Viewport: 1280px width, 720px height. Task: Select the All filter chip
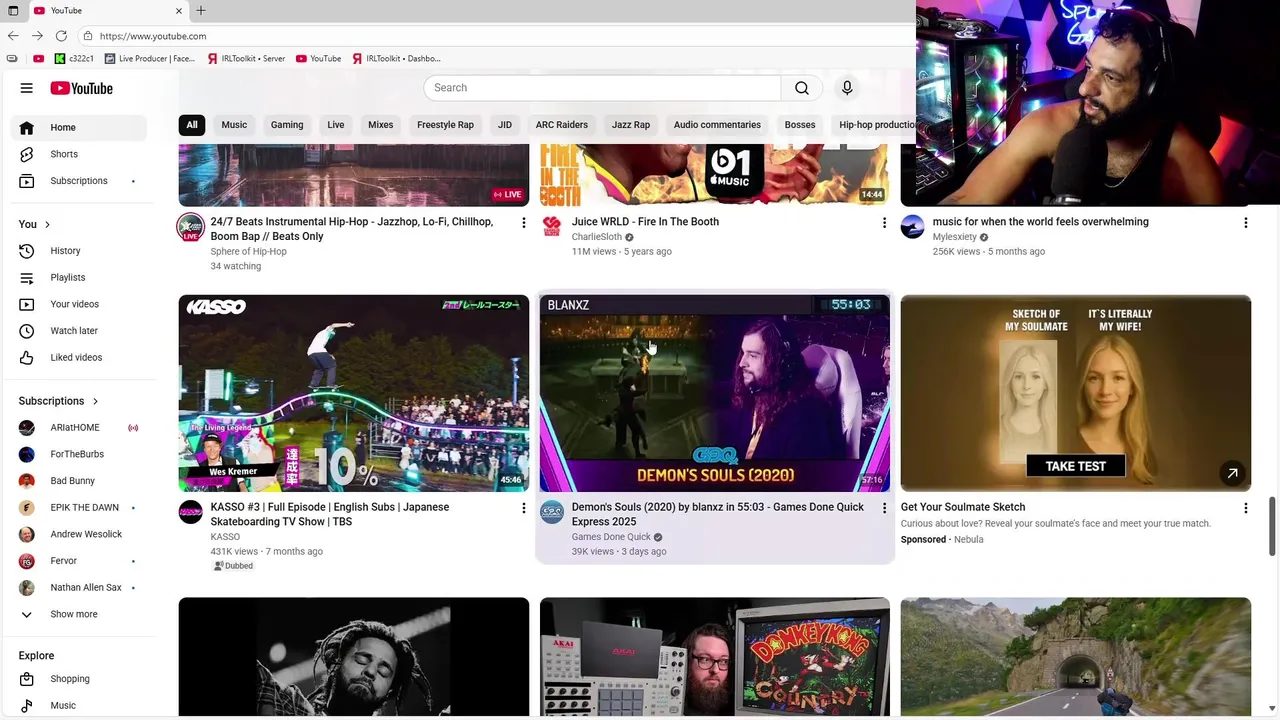click(192, 125)
